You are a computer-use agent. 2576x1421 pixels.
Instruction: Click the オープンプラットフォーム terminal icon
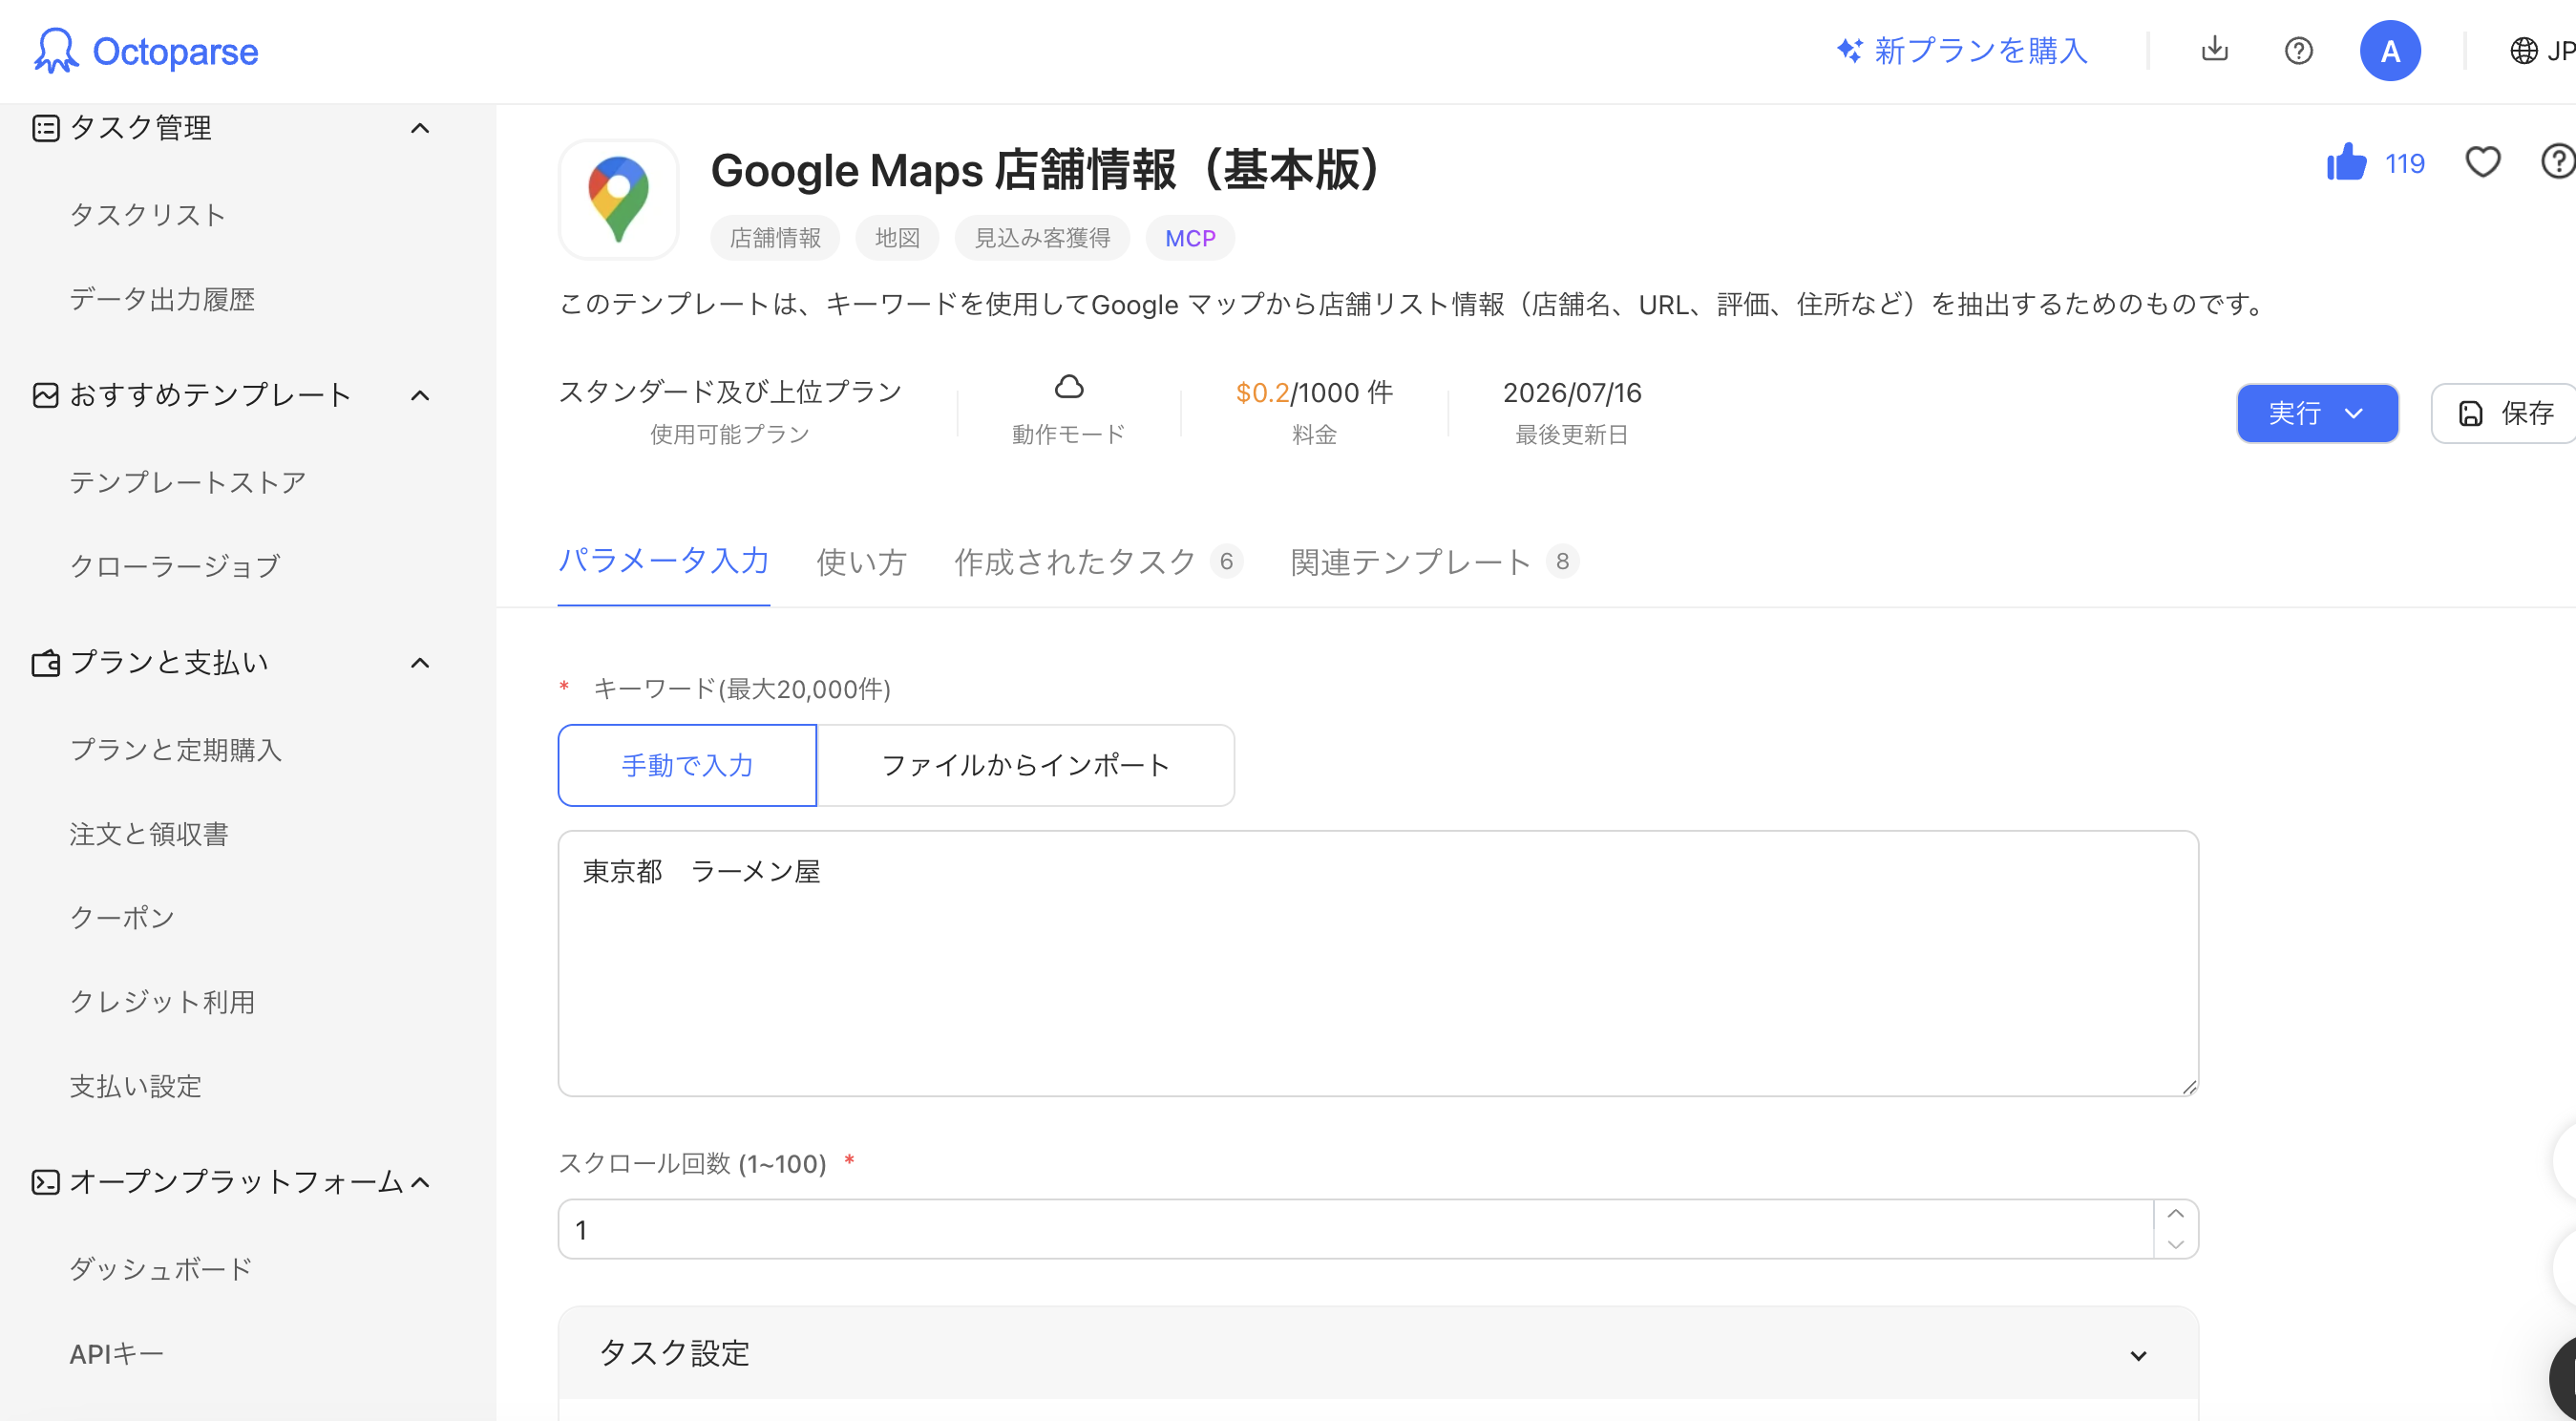[45, 1182]
